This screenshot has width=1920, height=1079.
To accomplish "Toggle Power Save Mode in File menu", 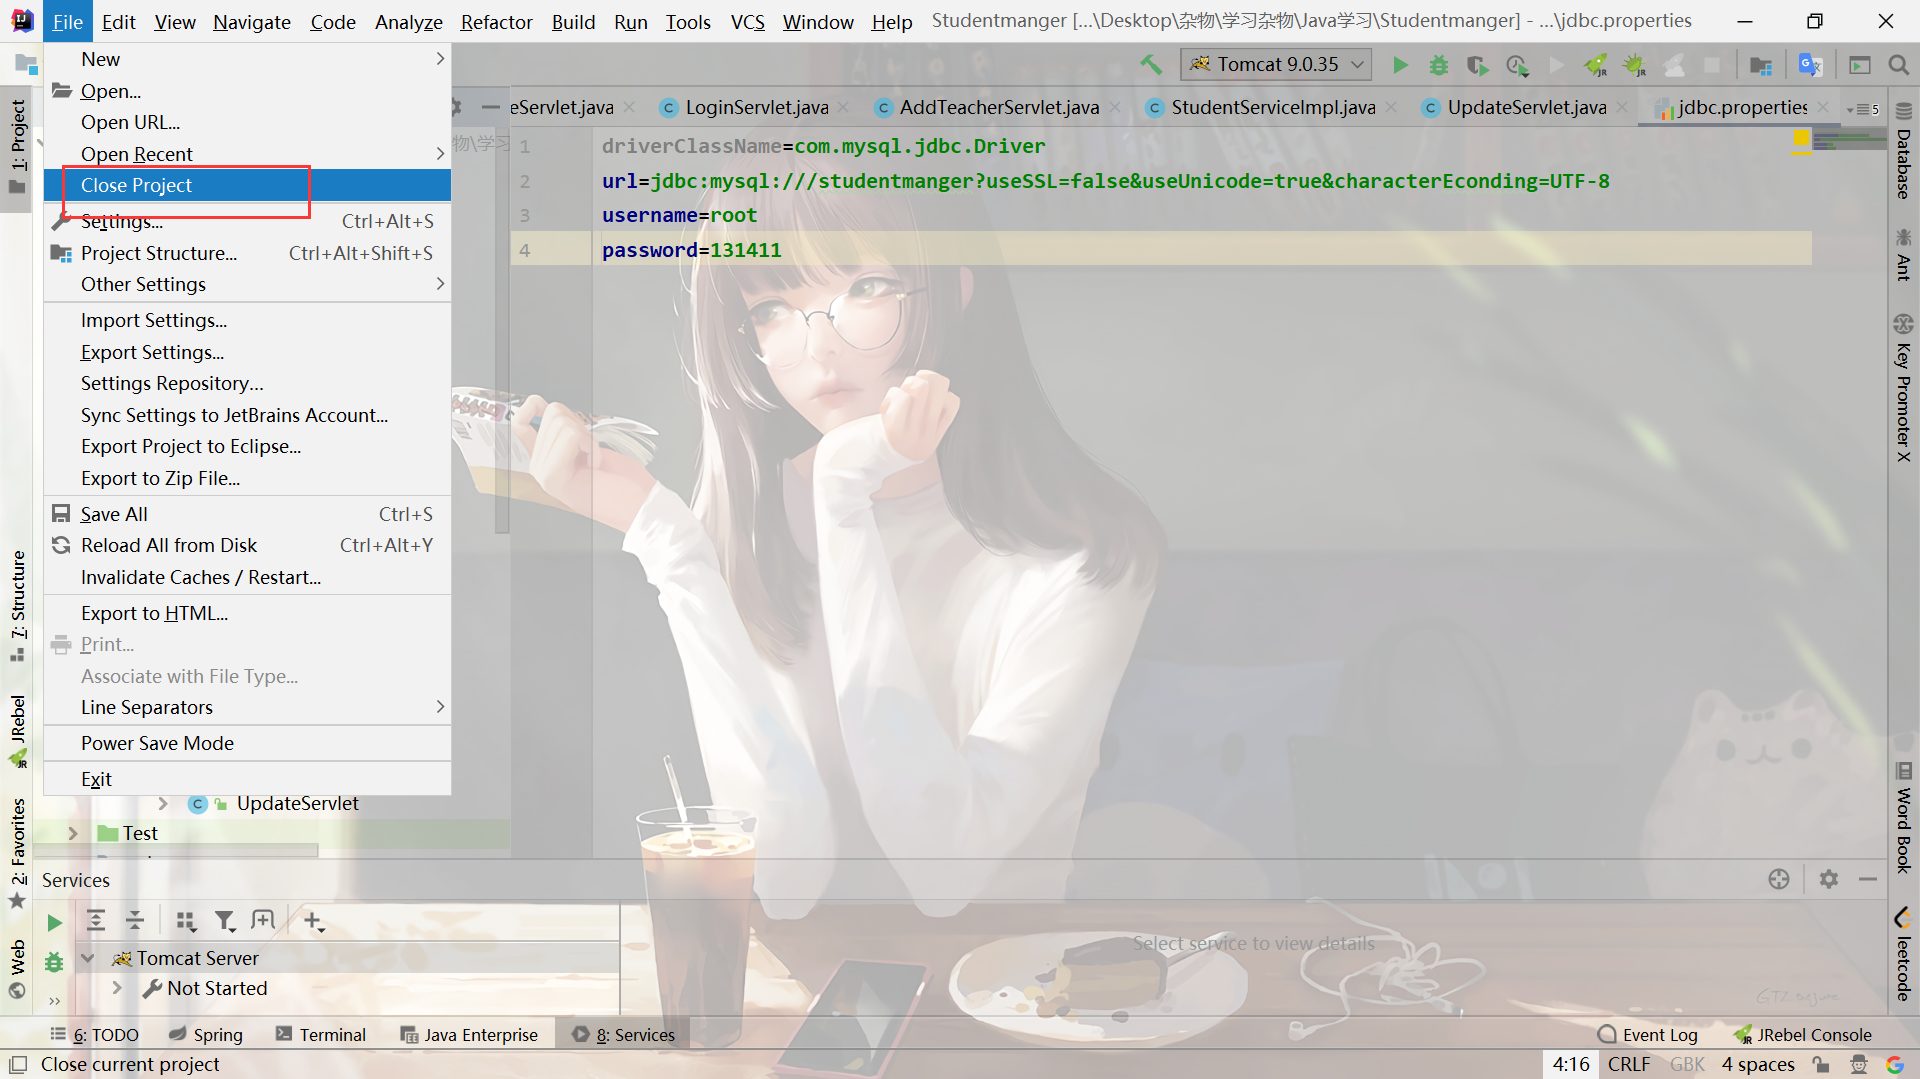I will coord(247,743).
